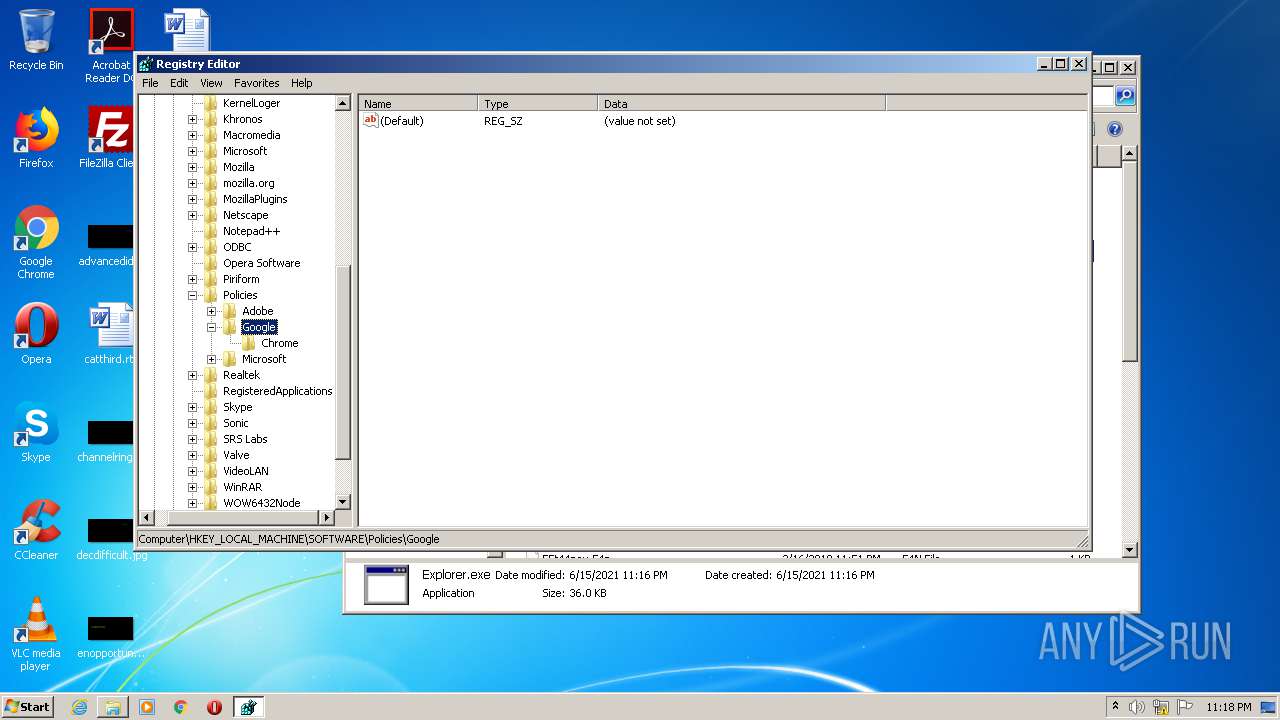Select the Skype registry key folder icon

(211, 407)
